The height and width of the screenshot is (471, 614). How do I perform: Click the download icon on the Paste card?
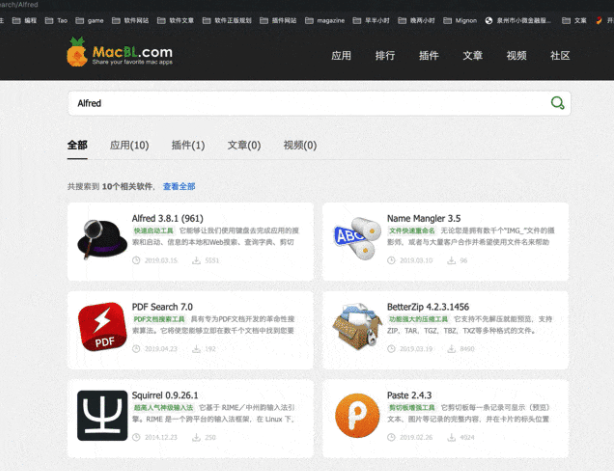tap(451, 437)
